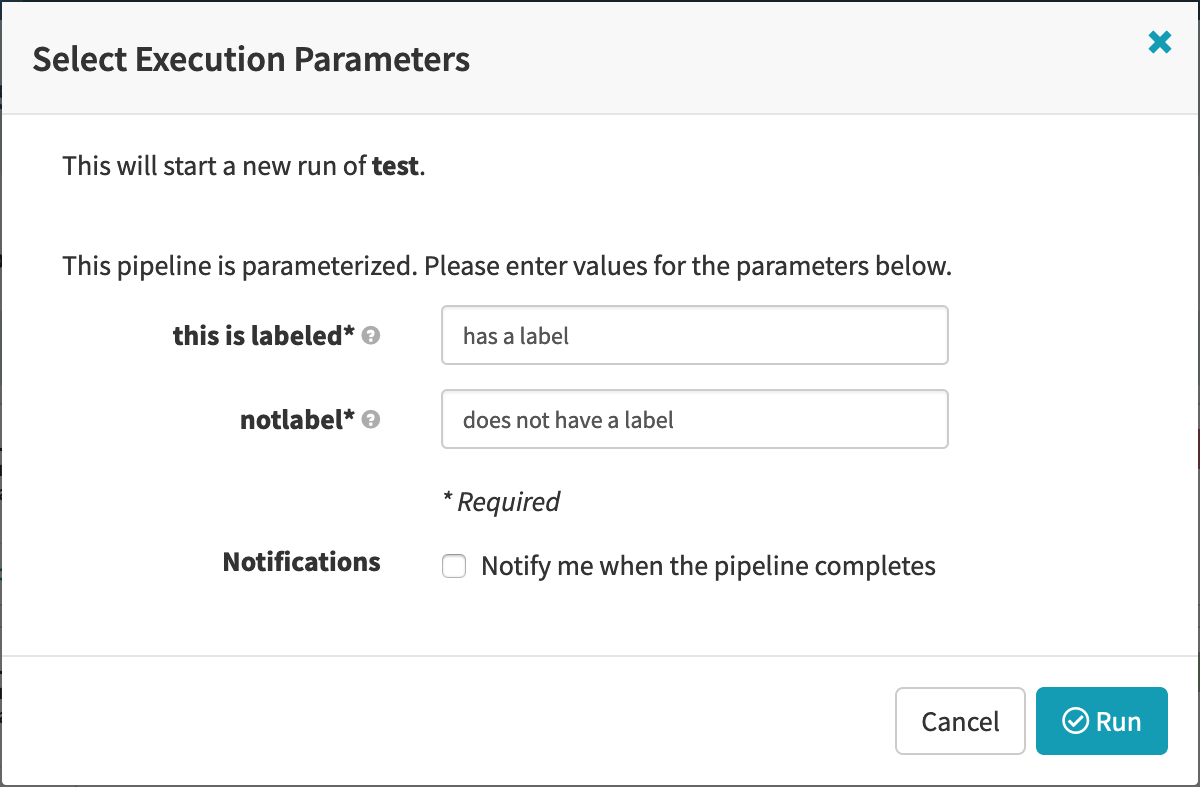Cancel the execution parameters dialog

pos(959,721)
